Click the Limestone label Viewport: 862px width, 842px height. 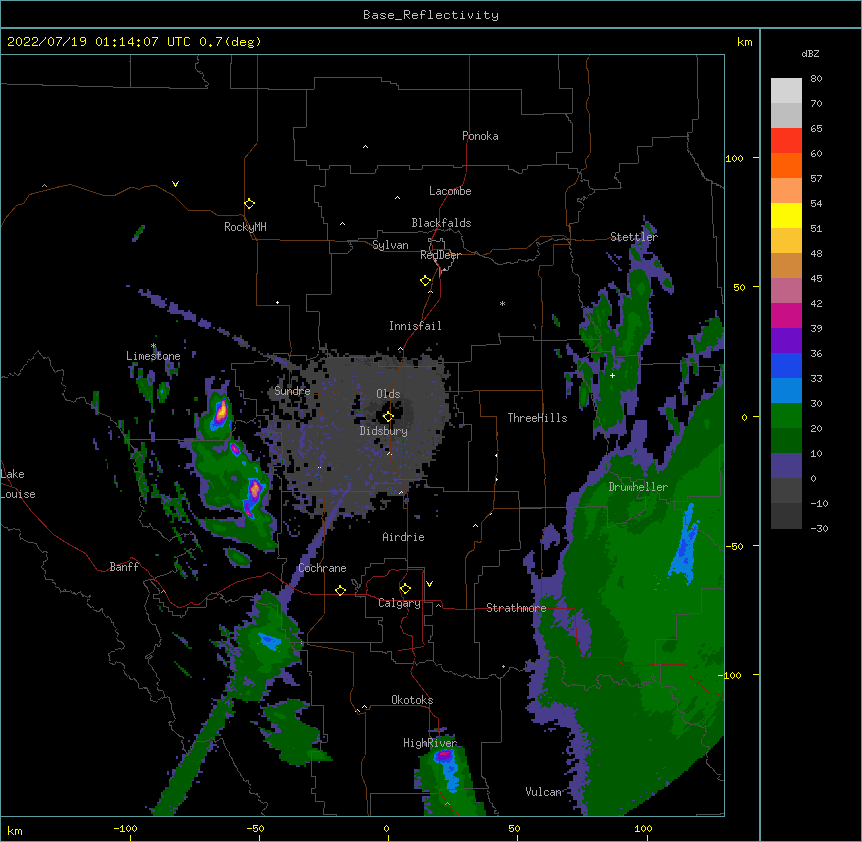pos(153,356)
